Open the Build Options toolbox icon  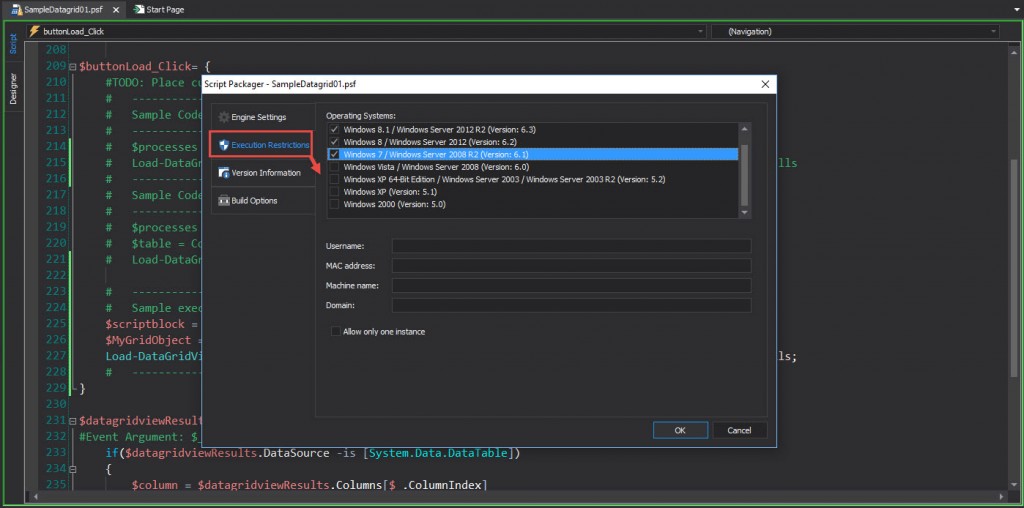click(223, 200)
